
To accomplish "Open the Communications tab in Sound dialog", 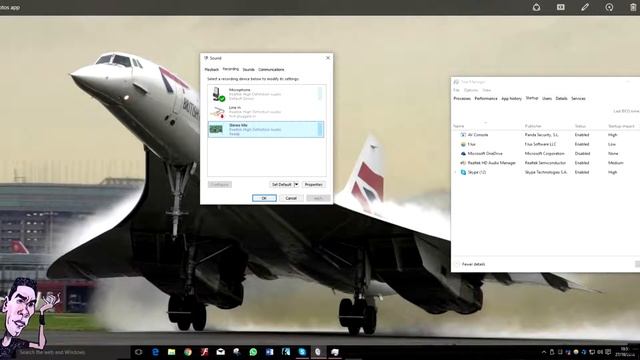I will pyautogui.click(x=271, y=69).
